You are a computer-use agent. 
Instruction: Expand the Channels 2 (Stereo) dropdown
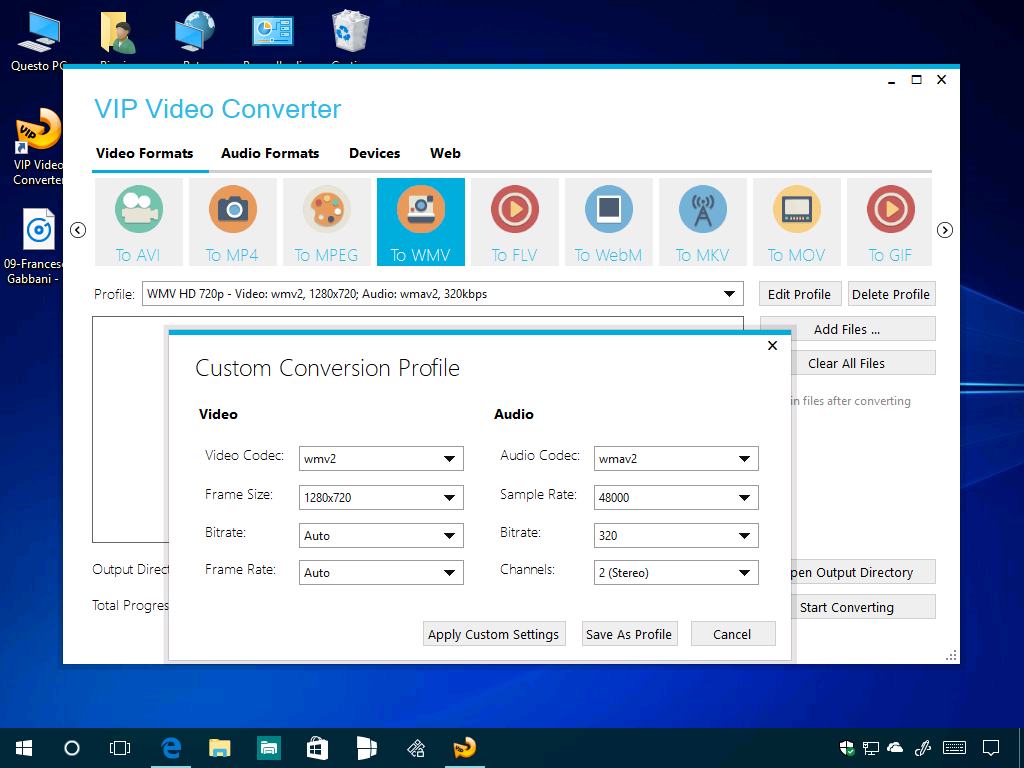tap(676, 573)
